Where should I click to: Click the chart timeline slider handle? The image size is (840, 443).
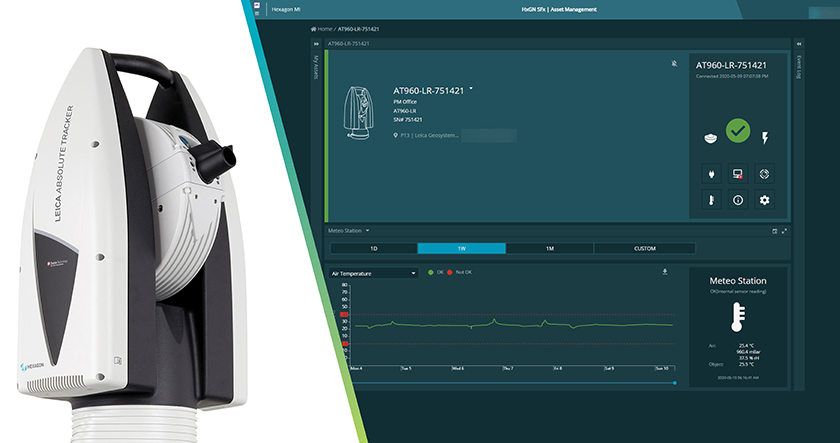click(x=676, y=381)
